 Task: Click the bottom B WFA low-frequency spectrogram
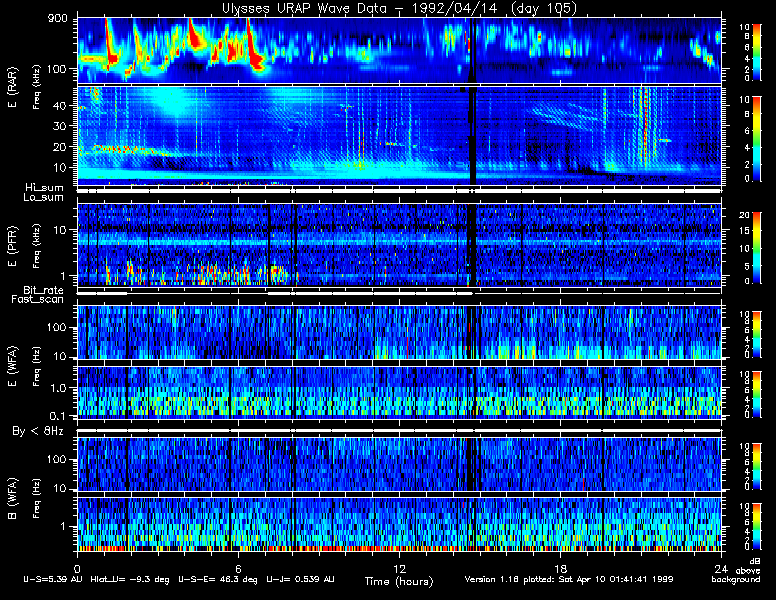point(399,524)
